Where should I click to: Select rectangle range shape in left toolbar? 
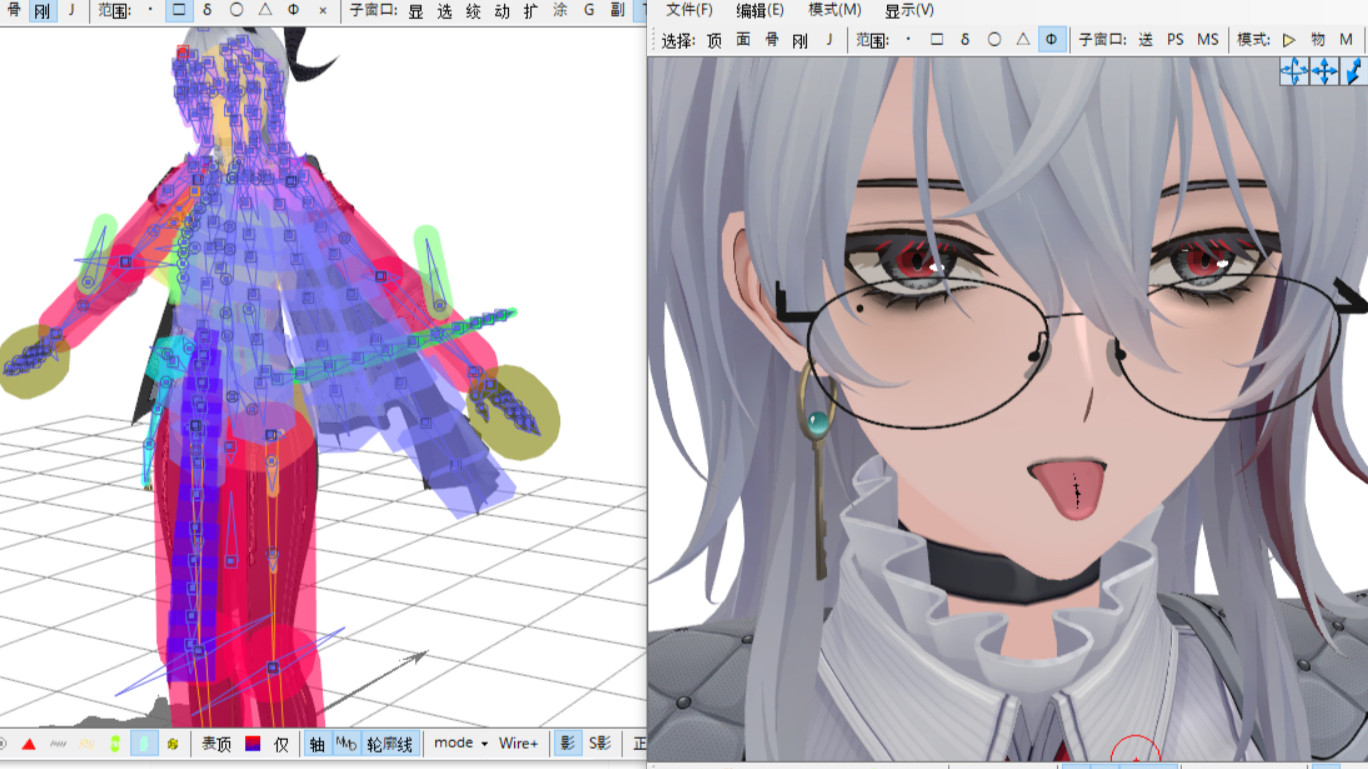(x=179, y=10)
